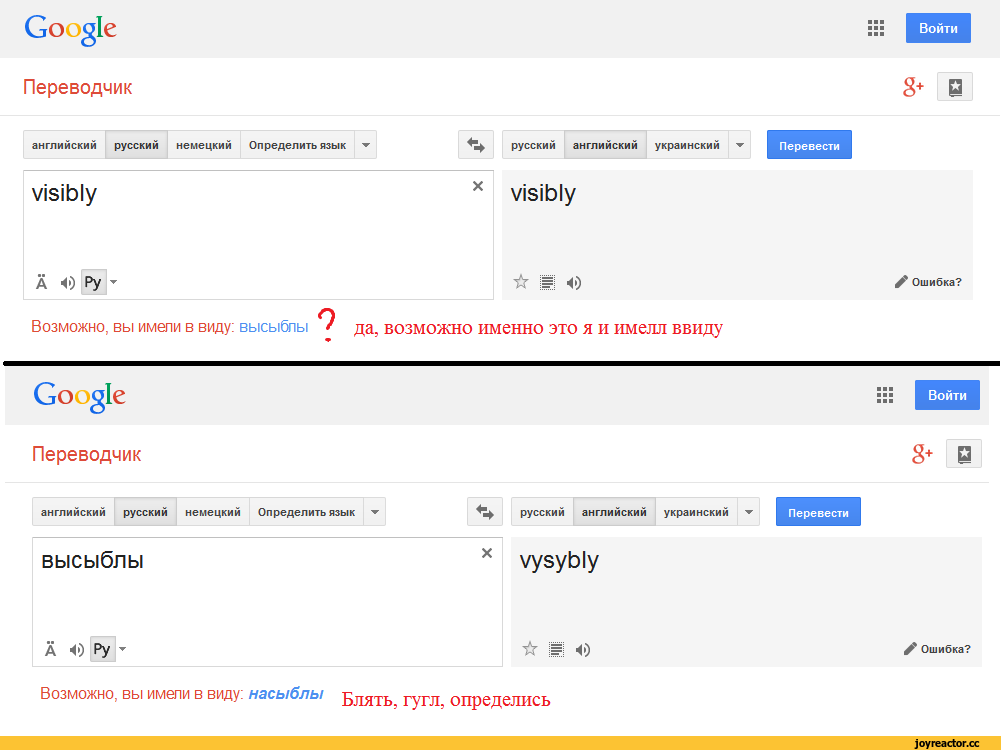Viewport: 1001px width, 750px height.
Task: Expand input tools arrow next to Ру under 'высыблы'
Action: coord(123,650)
